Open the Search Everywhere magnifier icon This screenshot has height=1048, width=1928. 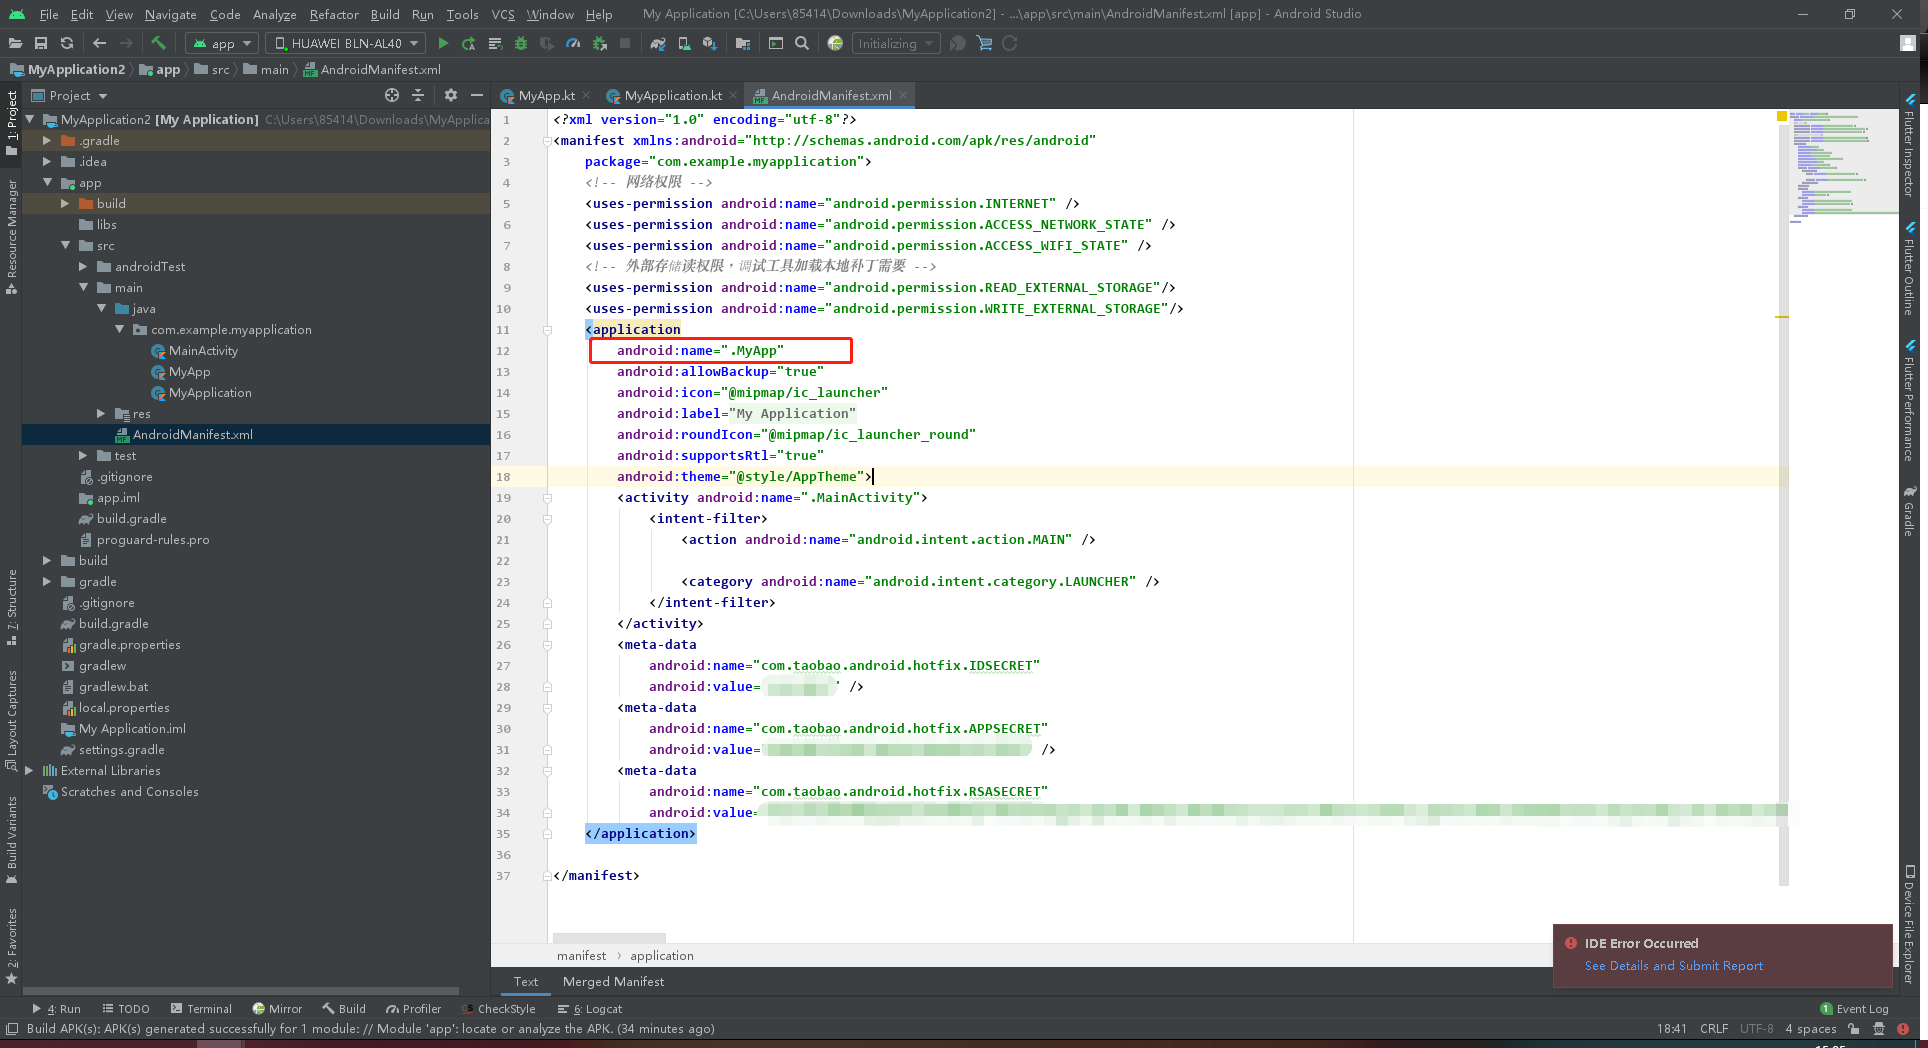point(802,43)
